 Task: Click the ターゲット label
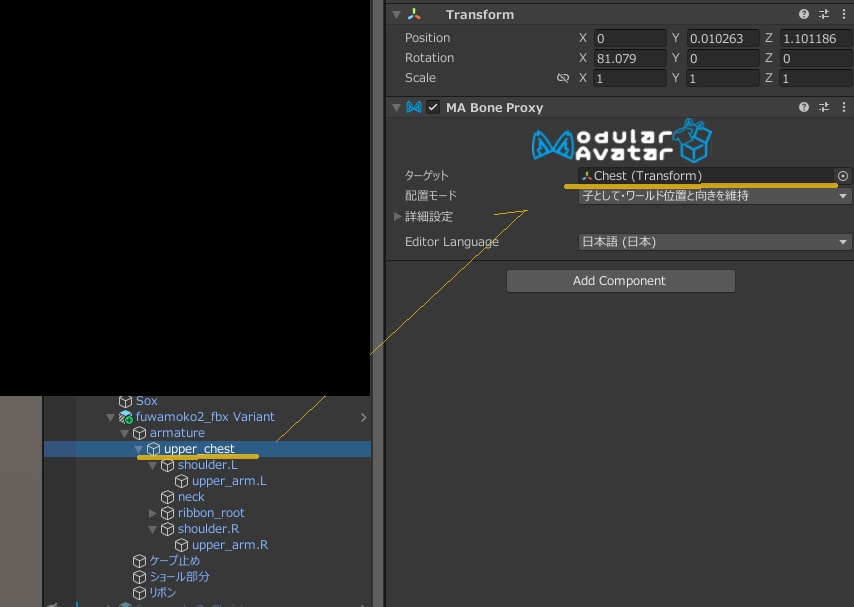(426, 175)
